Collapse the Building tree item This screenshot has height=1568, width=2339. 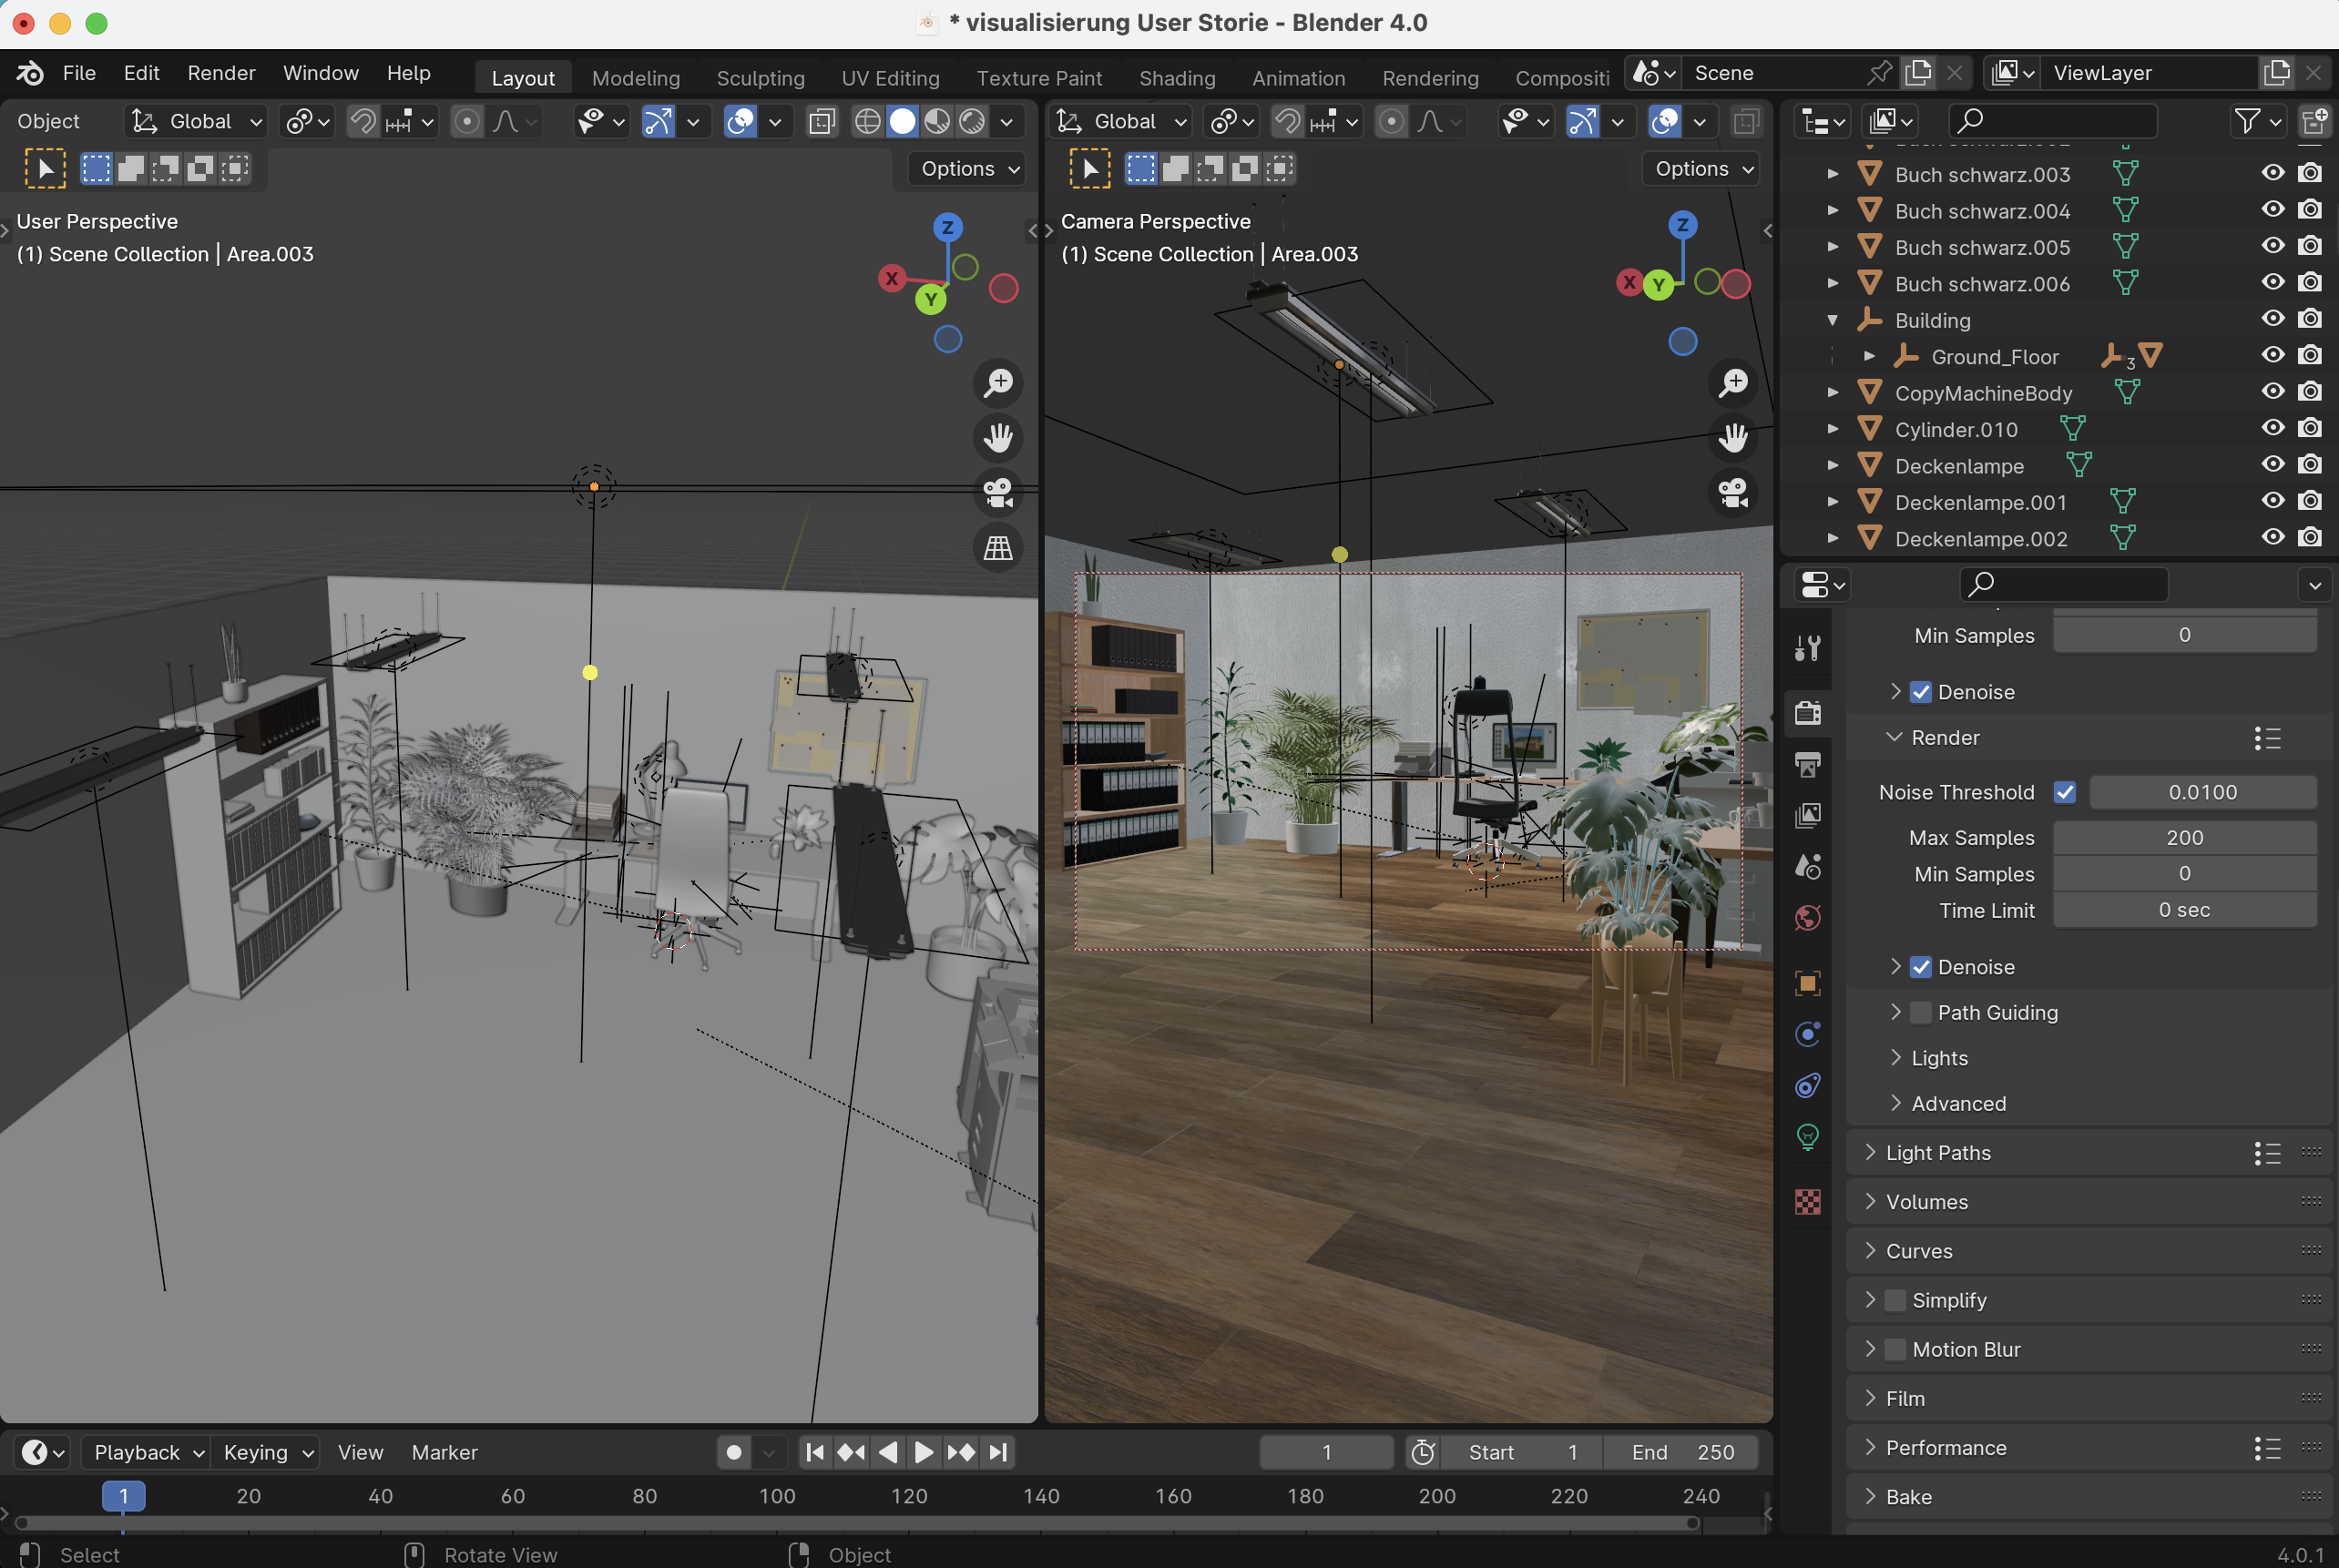(1832, 320)
